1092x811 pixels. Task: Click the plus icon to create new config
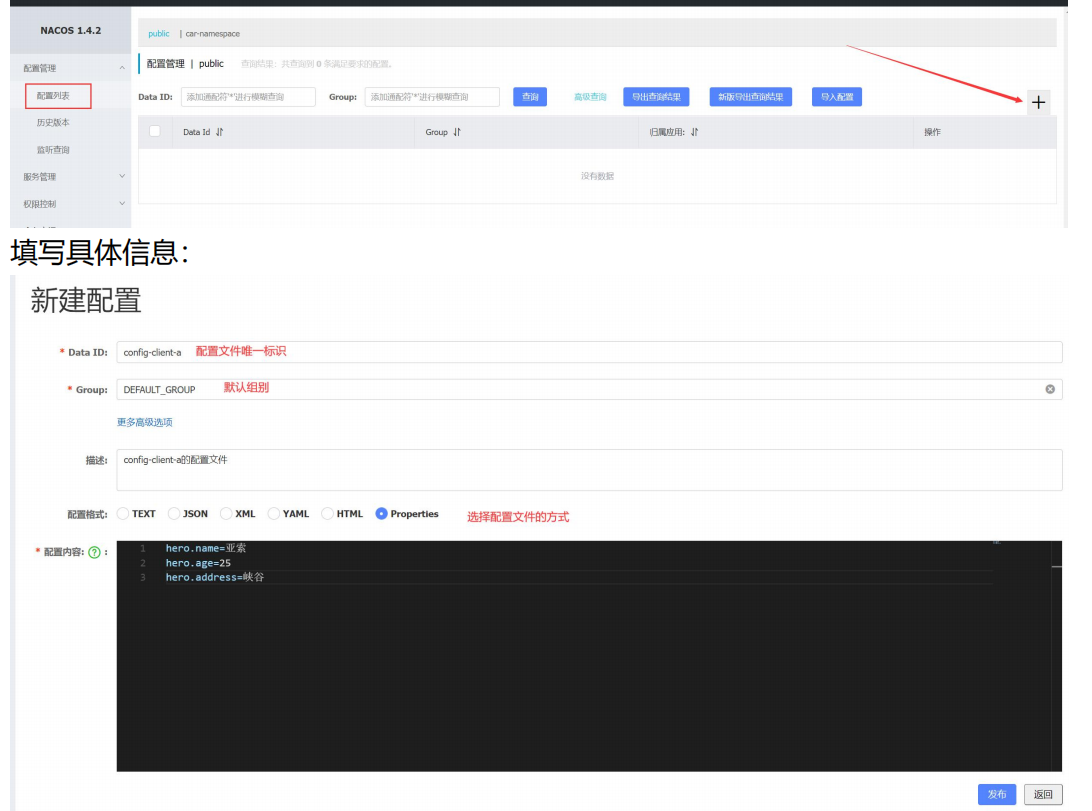(x=1038, y=102)
